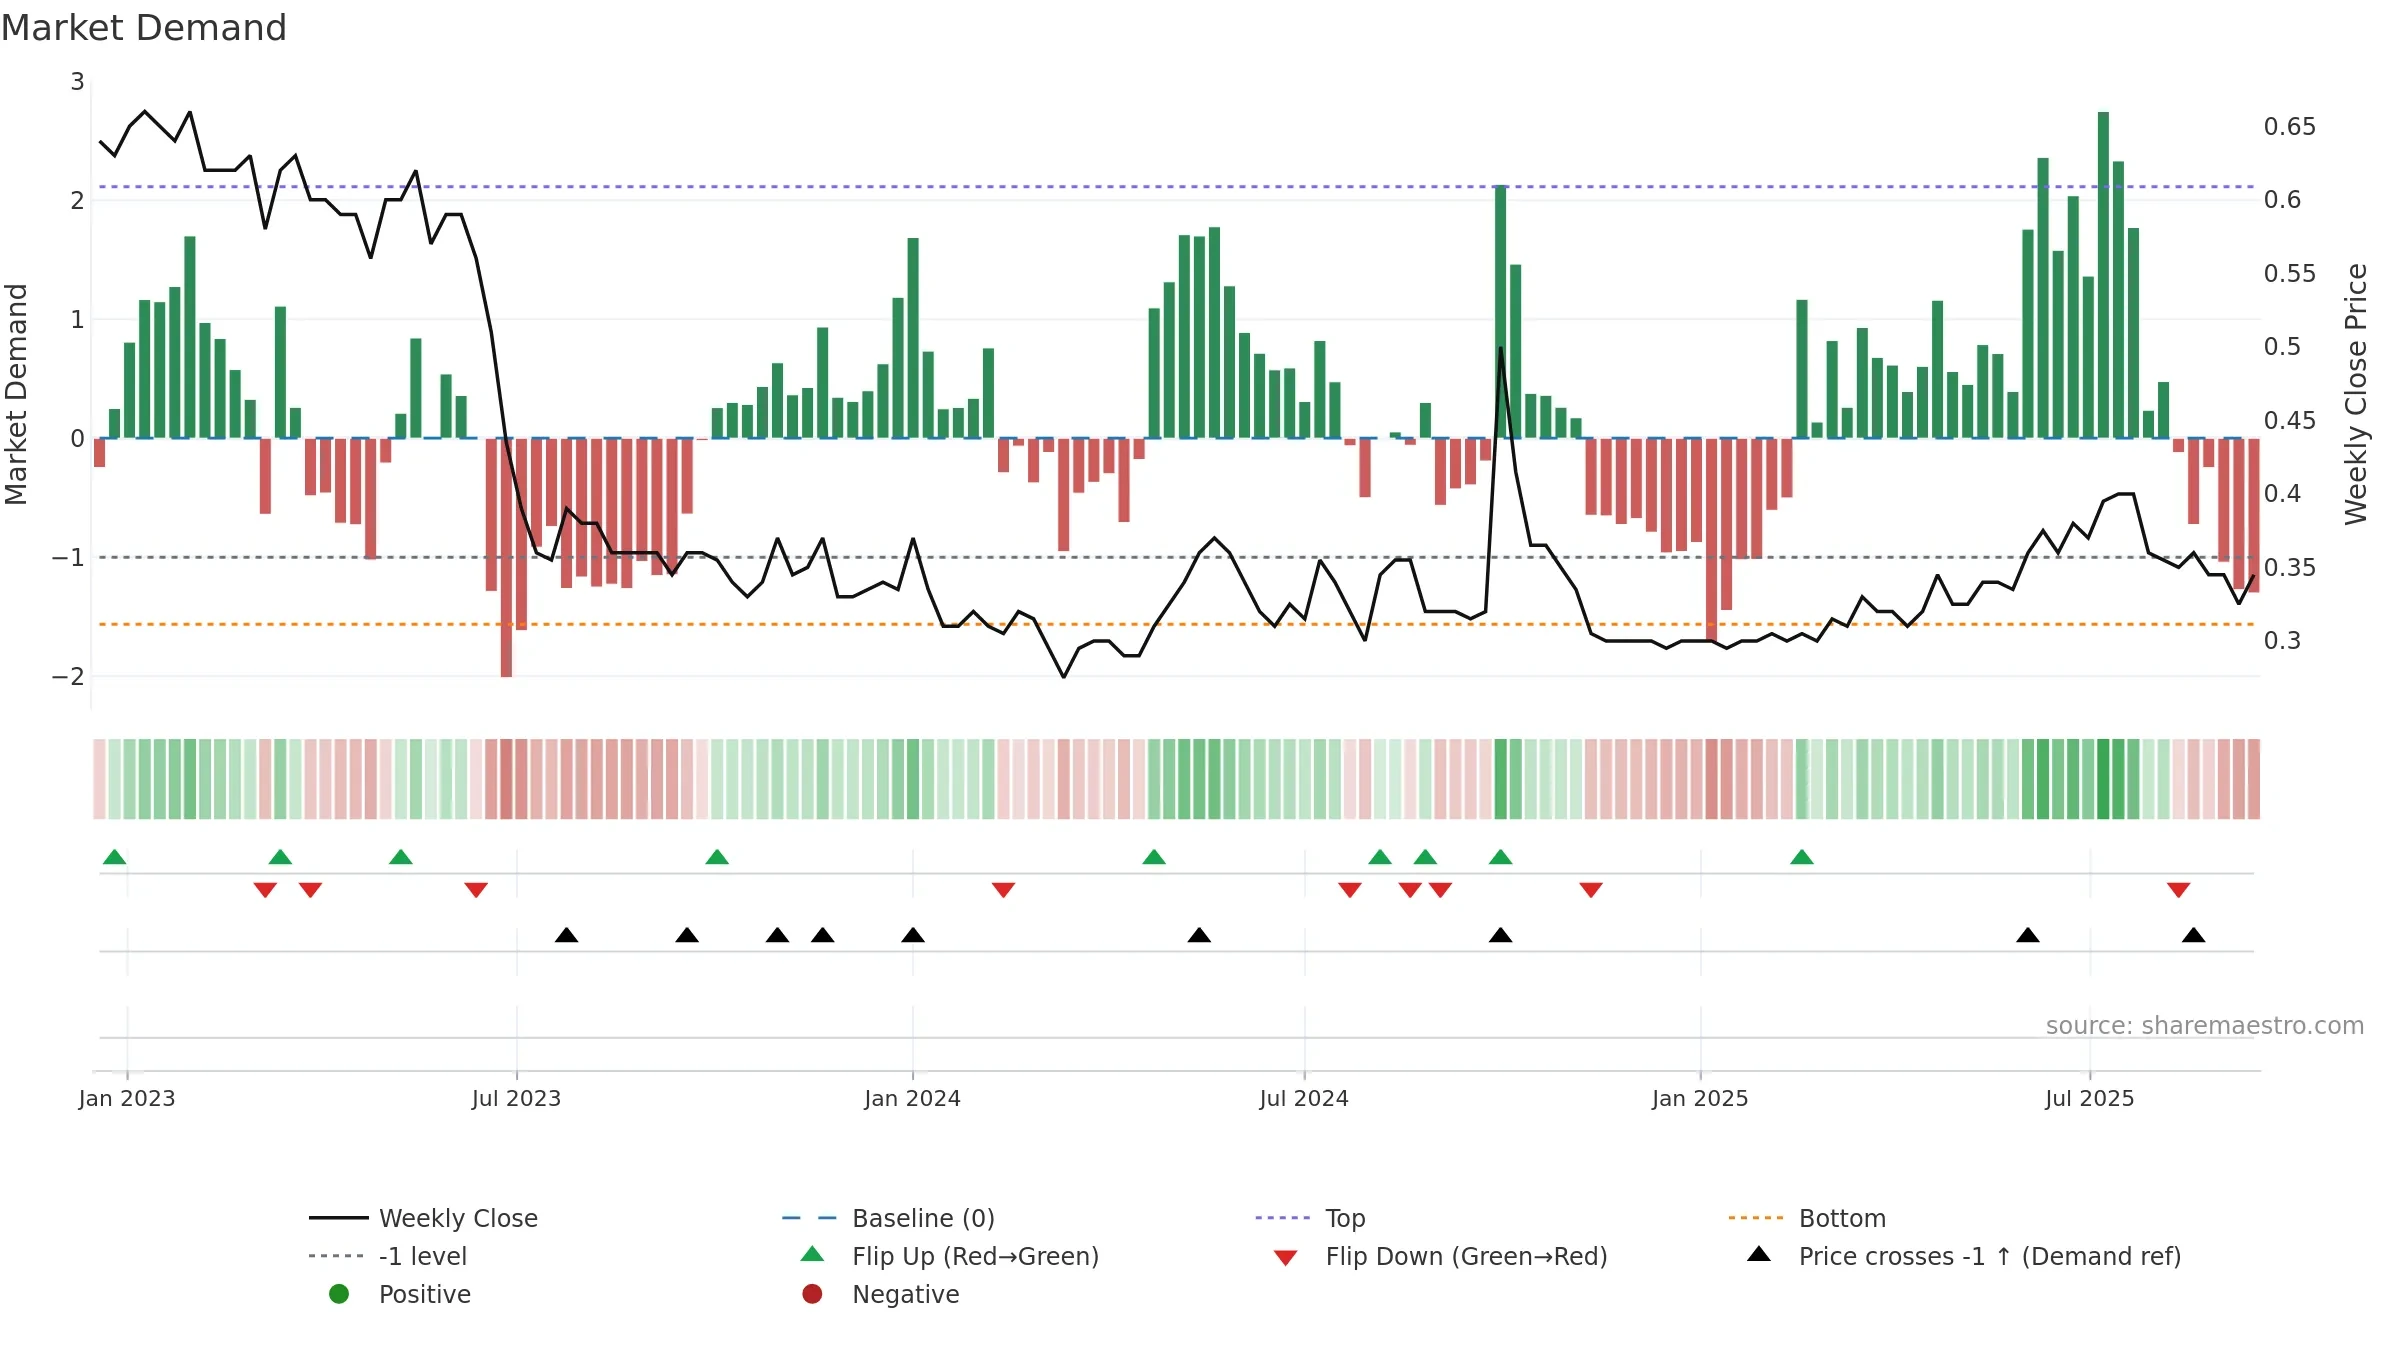The image size is (2400, 1350).
Task: Click the Weekly Close legend line sample
Action: (339, 1218)
